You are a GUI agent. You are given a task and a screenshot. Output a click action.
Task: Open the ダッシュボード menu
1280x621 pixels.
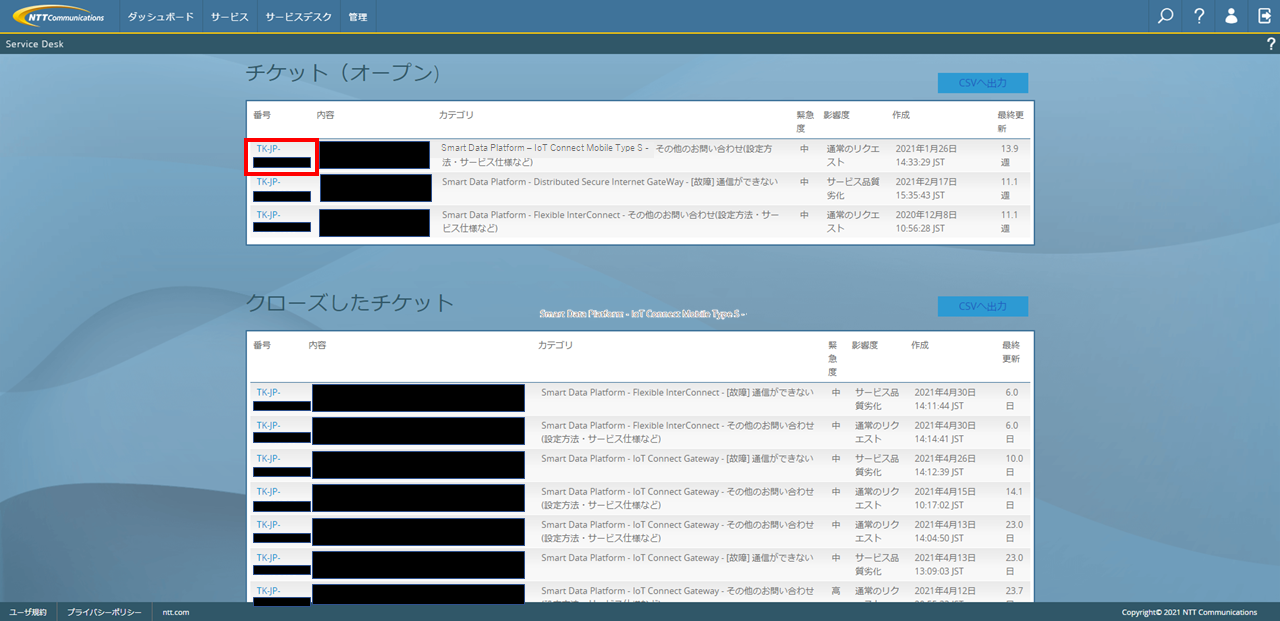160,17
